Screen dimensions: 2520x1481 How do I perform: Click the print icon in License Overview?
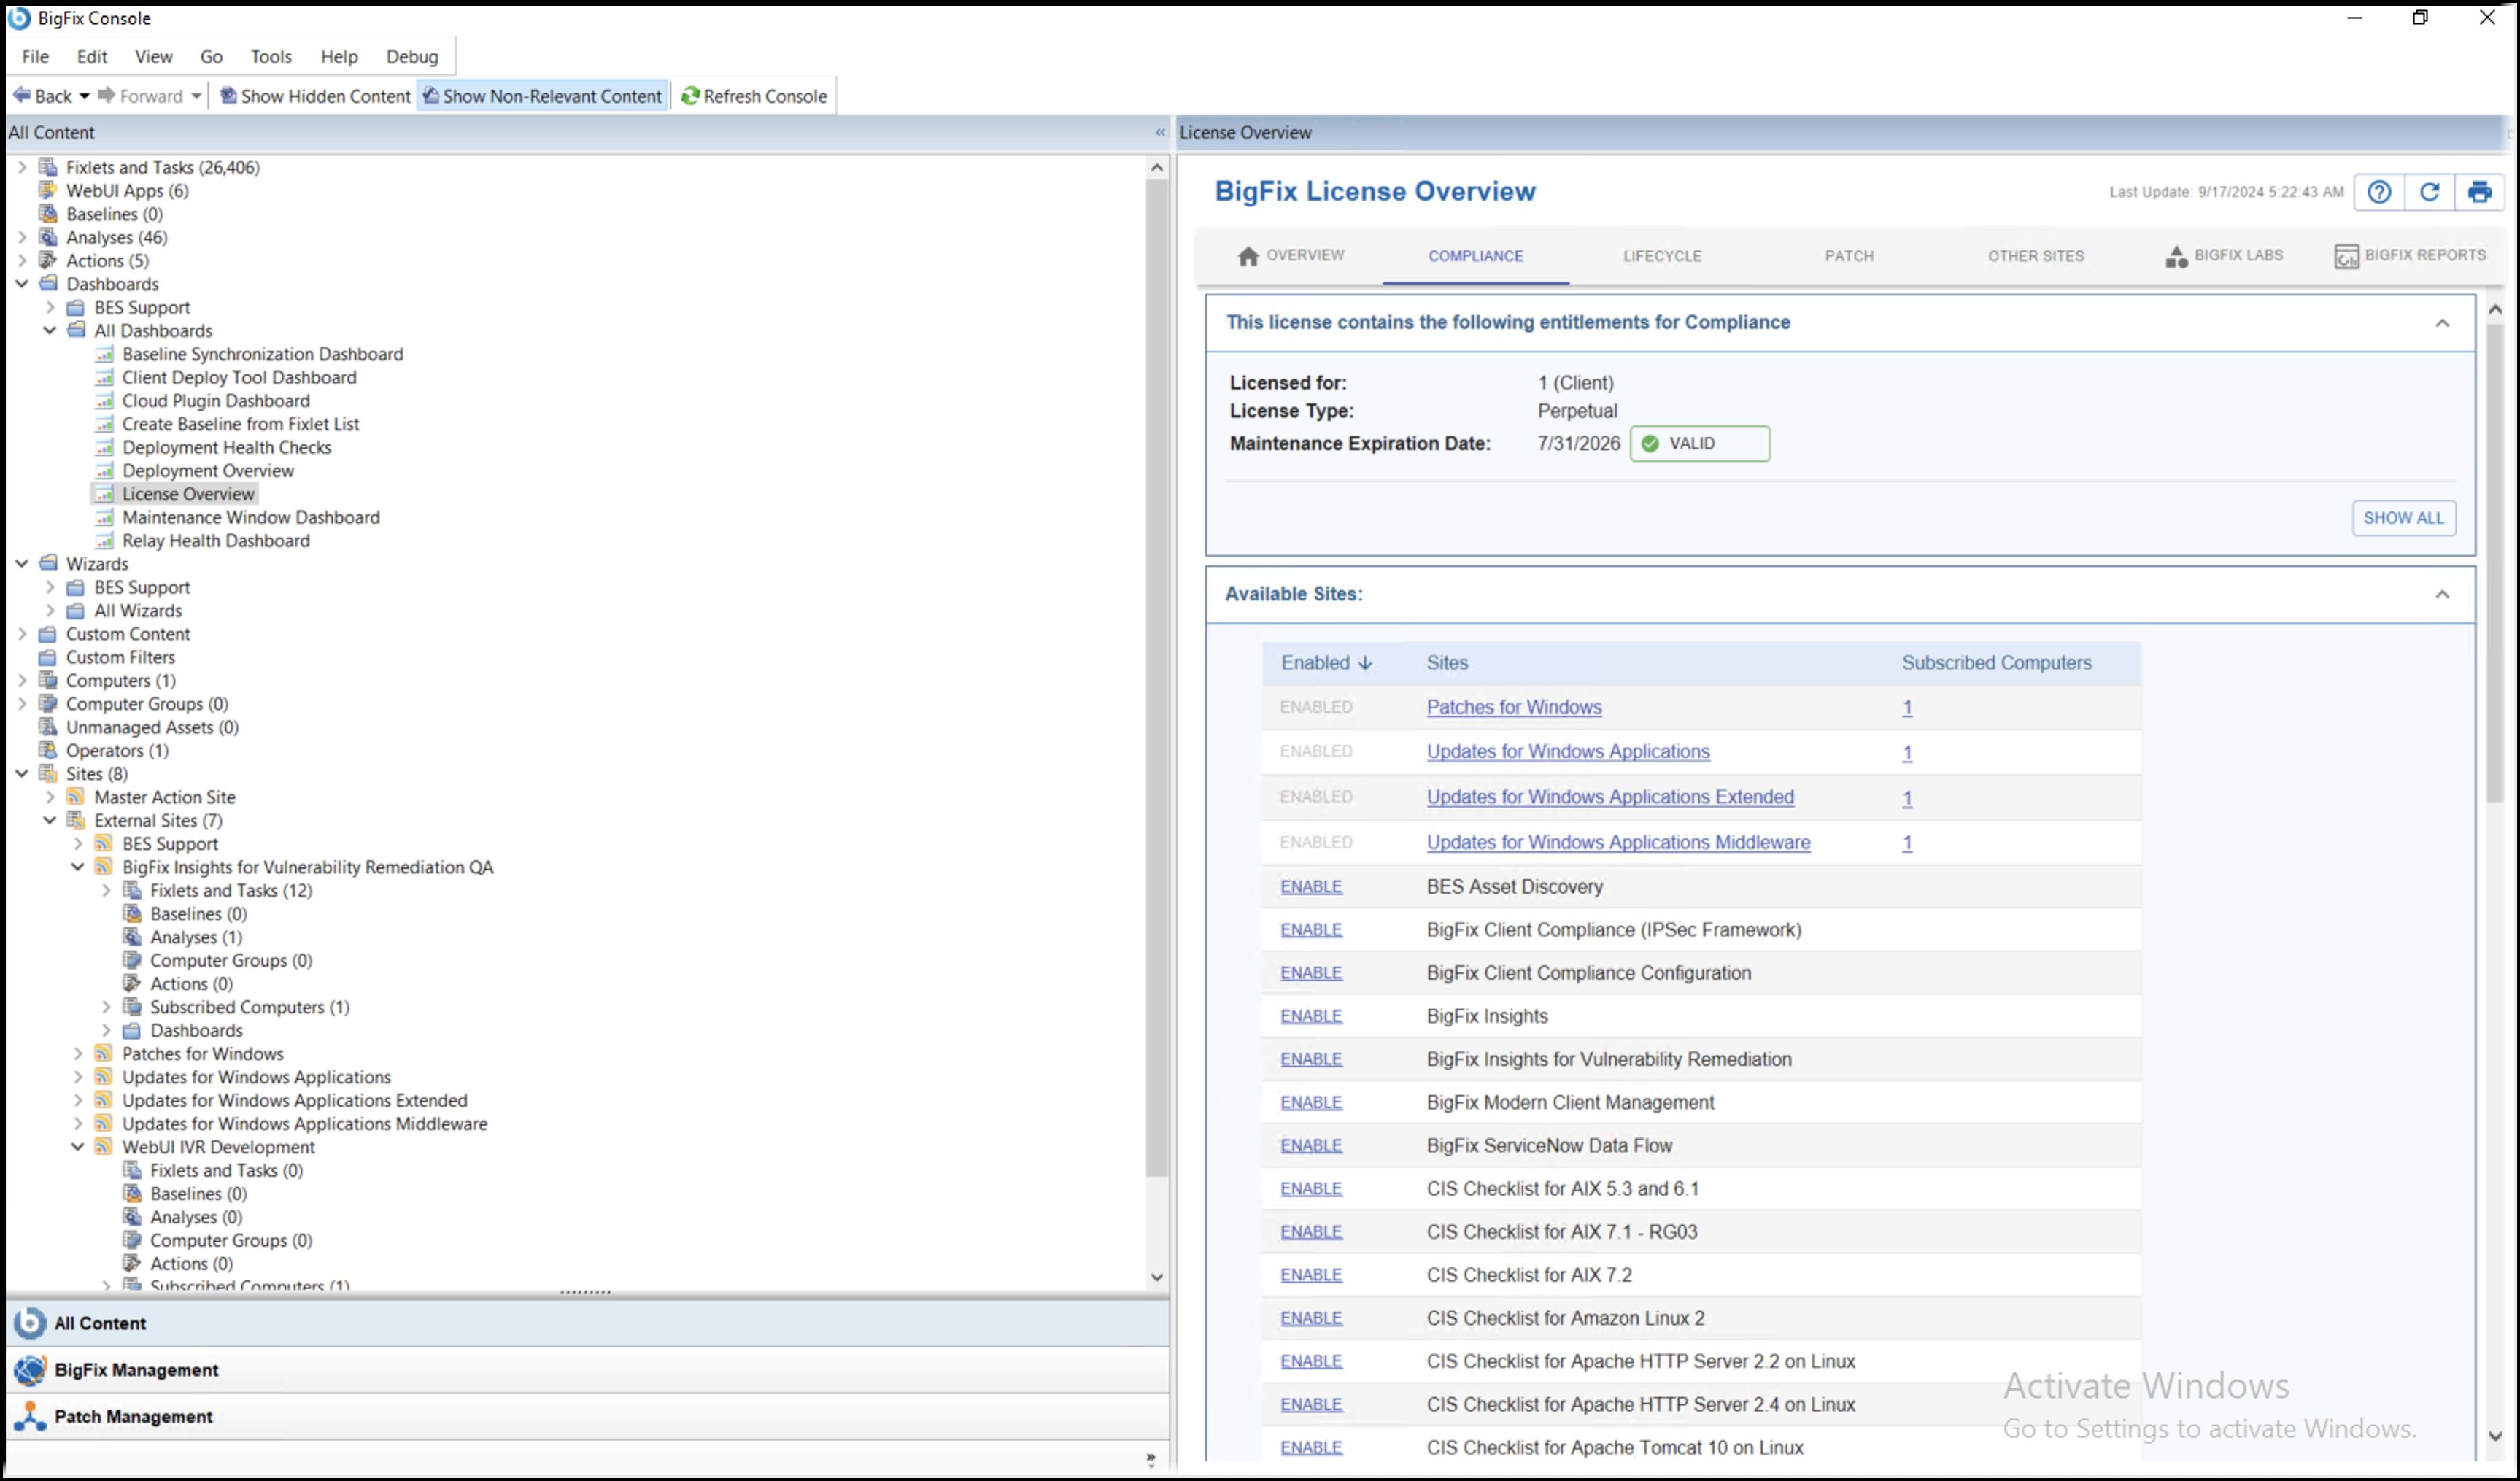coord(2479,192)
